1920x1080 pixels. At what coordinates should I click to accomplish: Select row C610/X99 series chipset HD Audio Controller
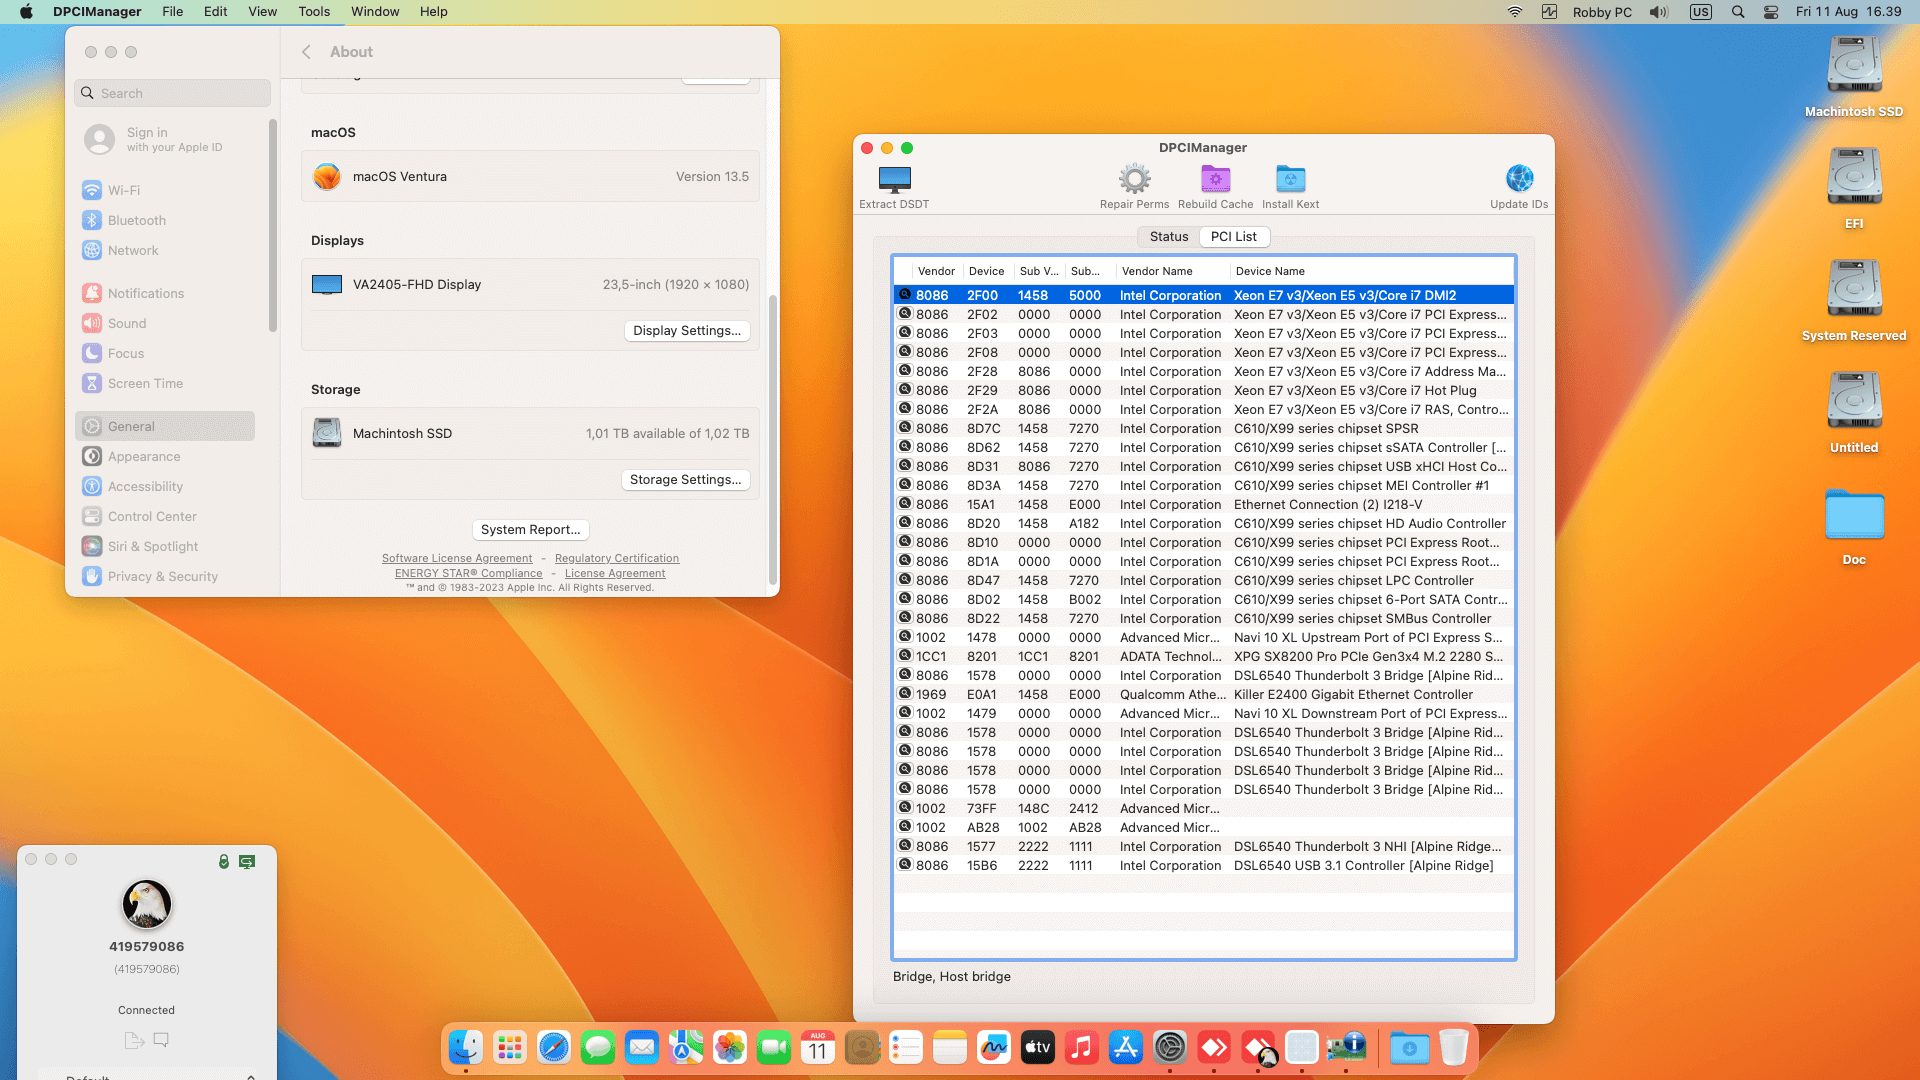tap(1204, 523)
